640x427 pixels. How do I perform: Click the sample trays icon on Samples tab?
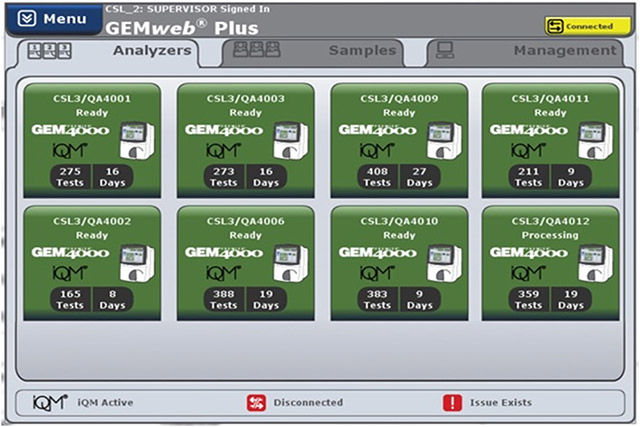(x=257, y=49)
